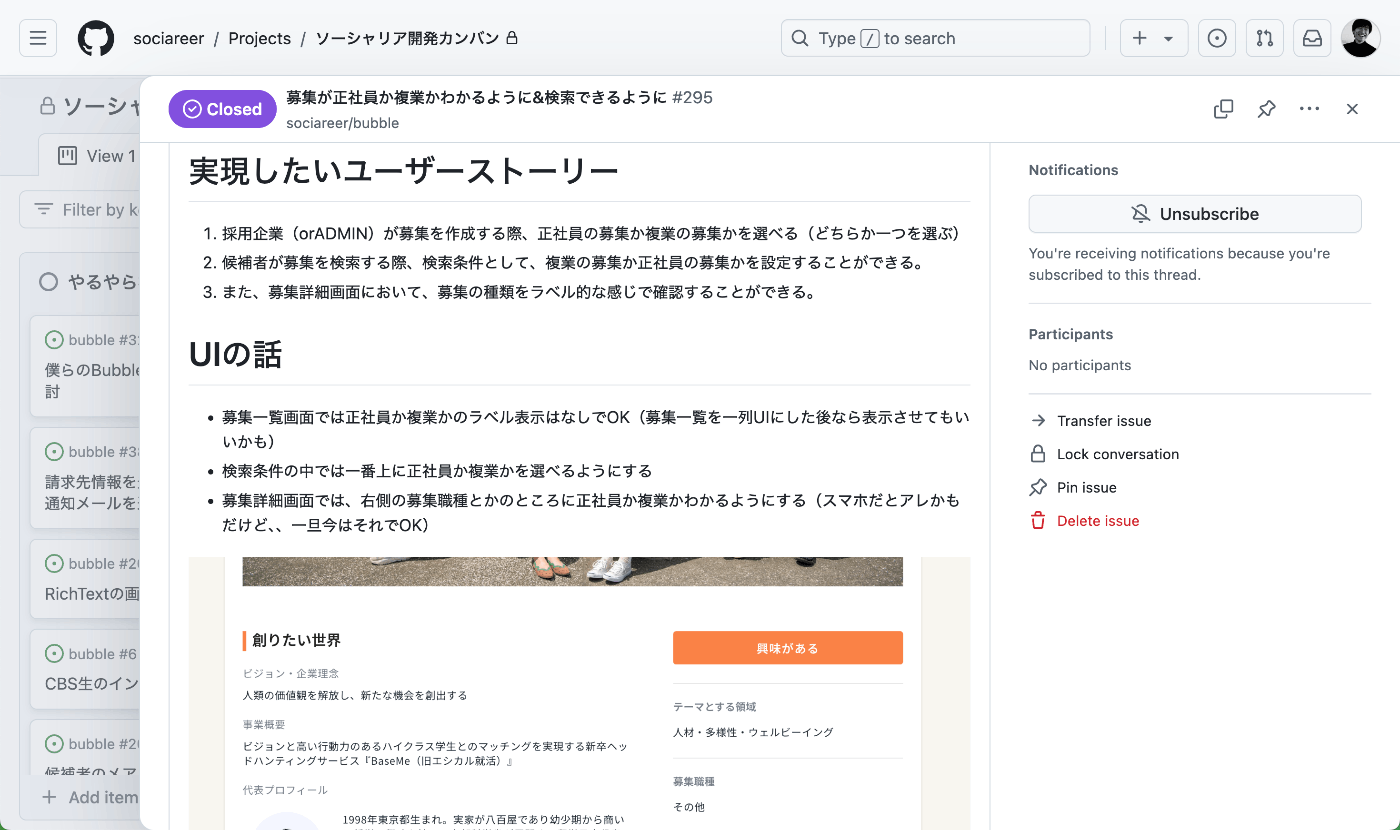This screenshot has height=830, width=1400.
Task: Open the RichTextの画 card
Action: pos(85,579)
